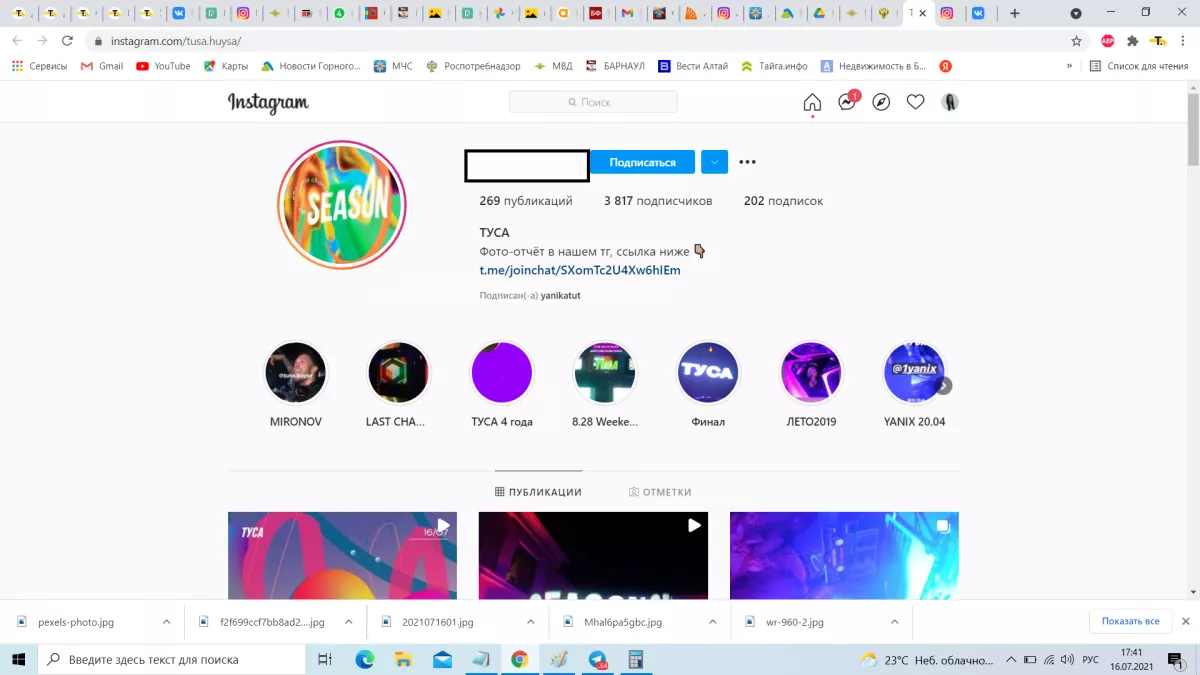Switch to Chrome from the taskbar
The width and height of the screenshot is (1200, 675).
coord(519,660)
